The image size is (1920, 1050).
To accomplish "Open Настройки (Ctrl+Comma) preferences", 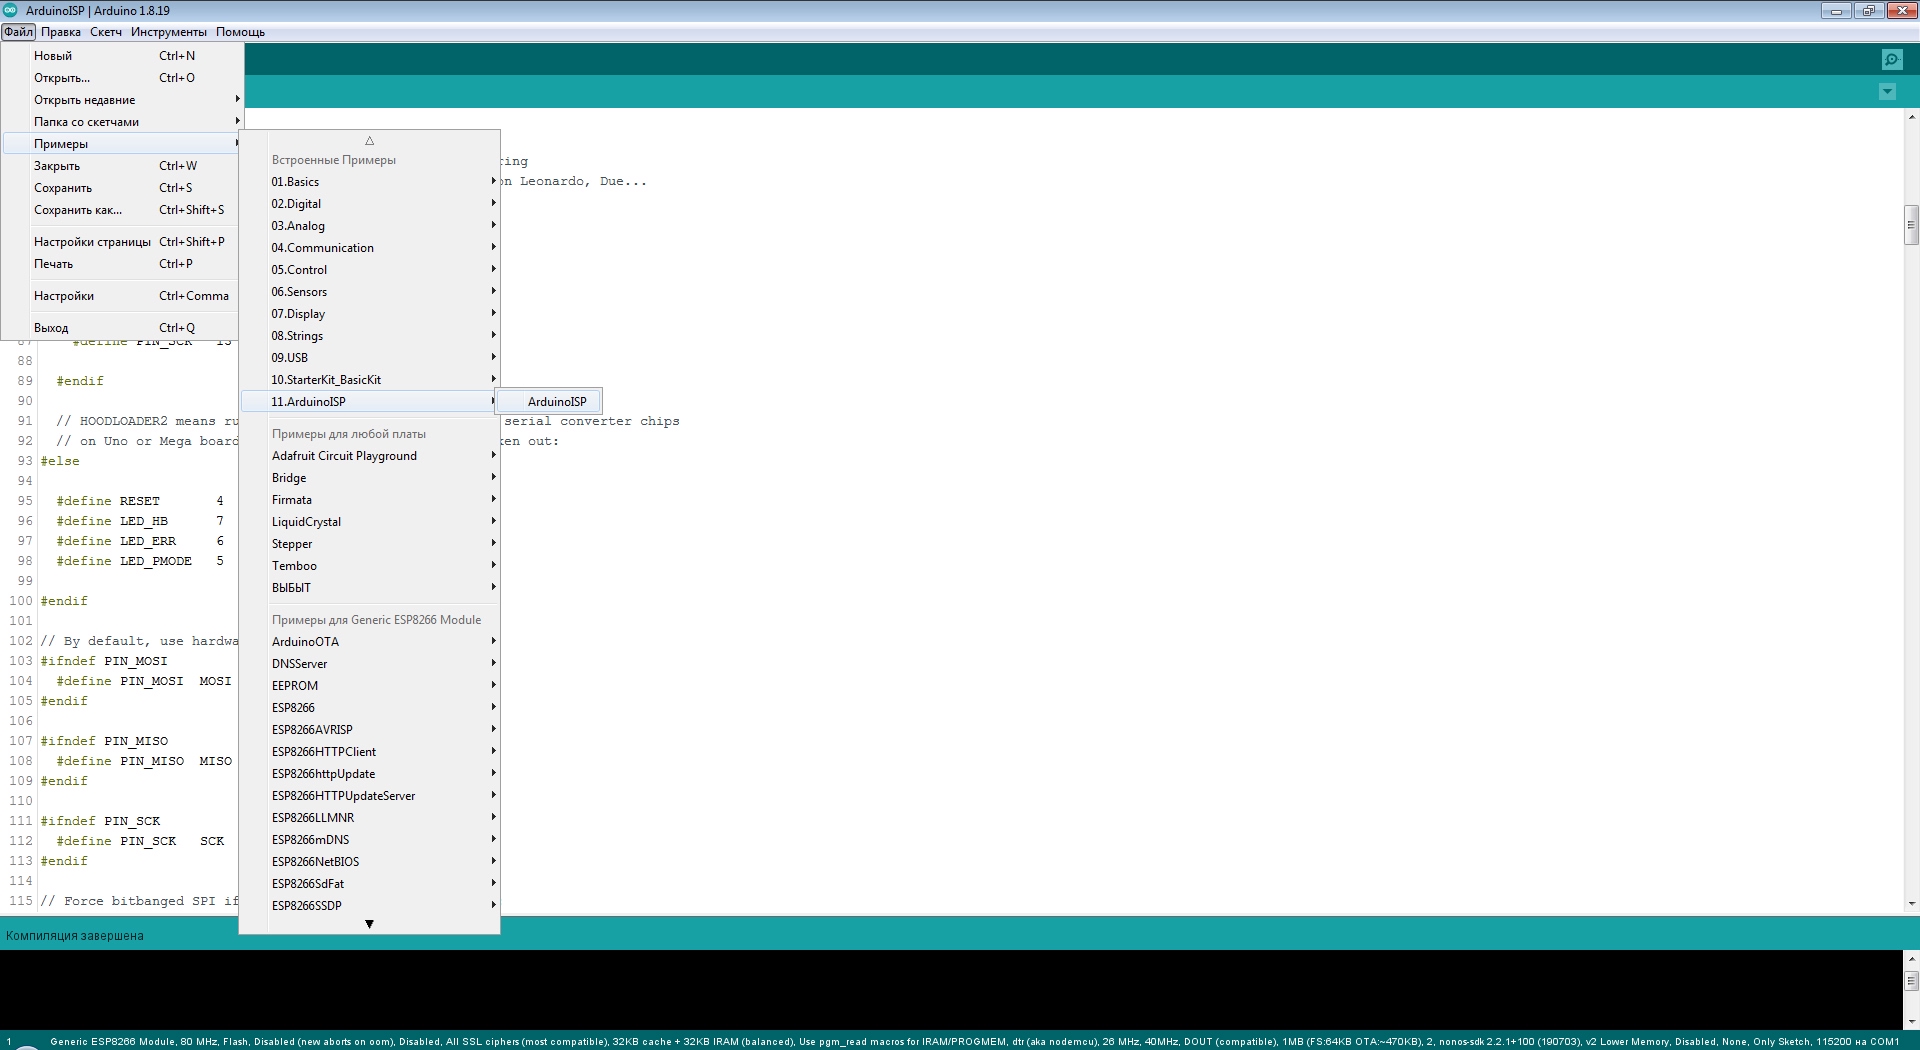I will (x=122, y=296).
